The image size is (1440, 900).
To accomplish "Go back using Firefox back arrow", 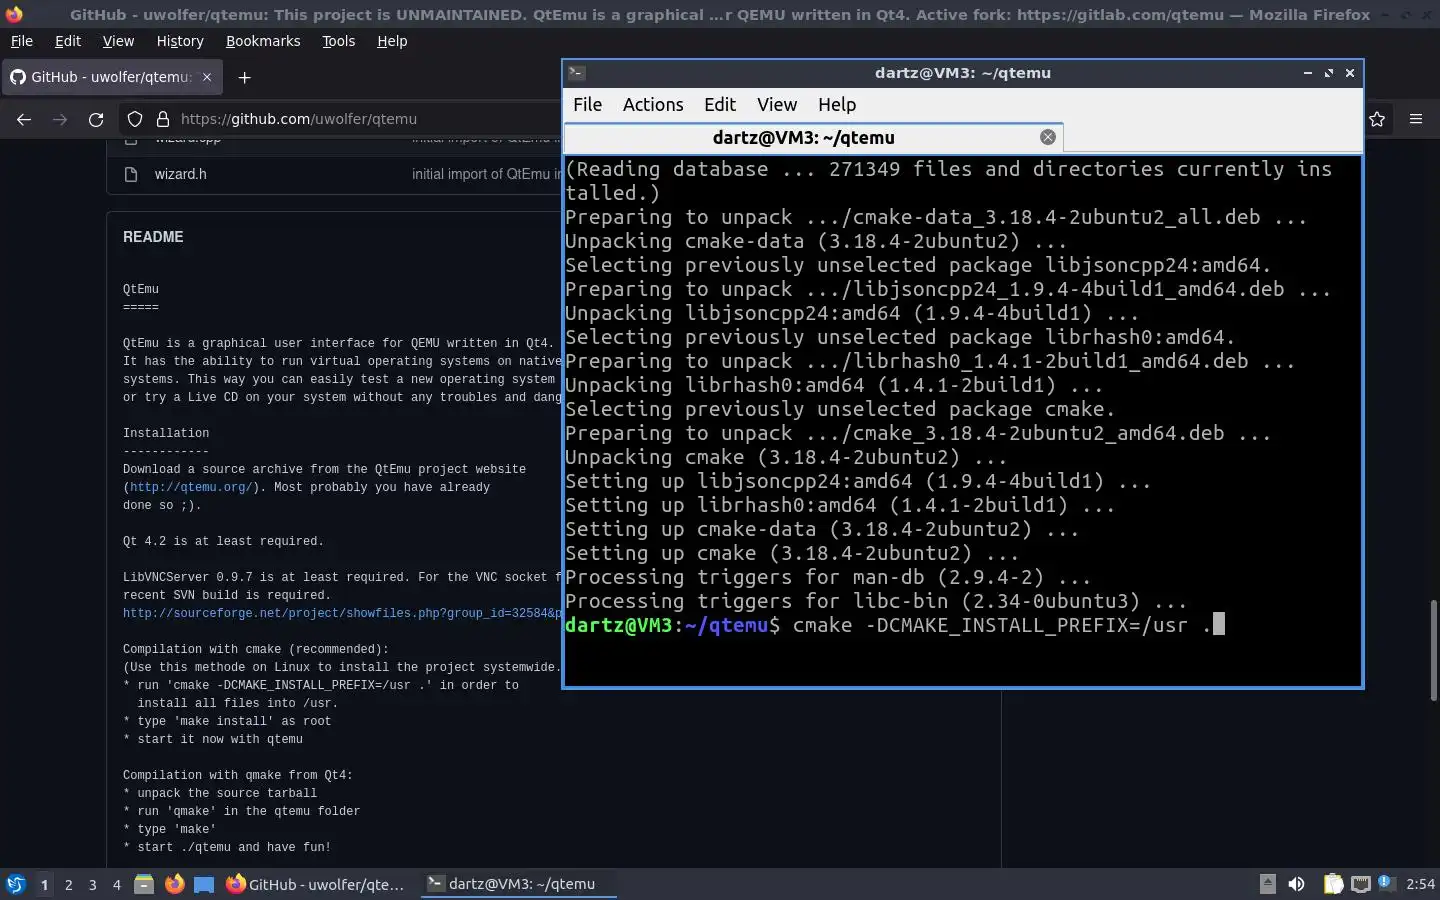I will 24,119.
